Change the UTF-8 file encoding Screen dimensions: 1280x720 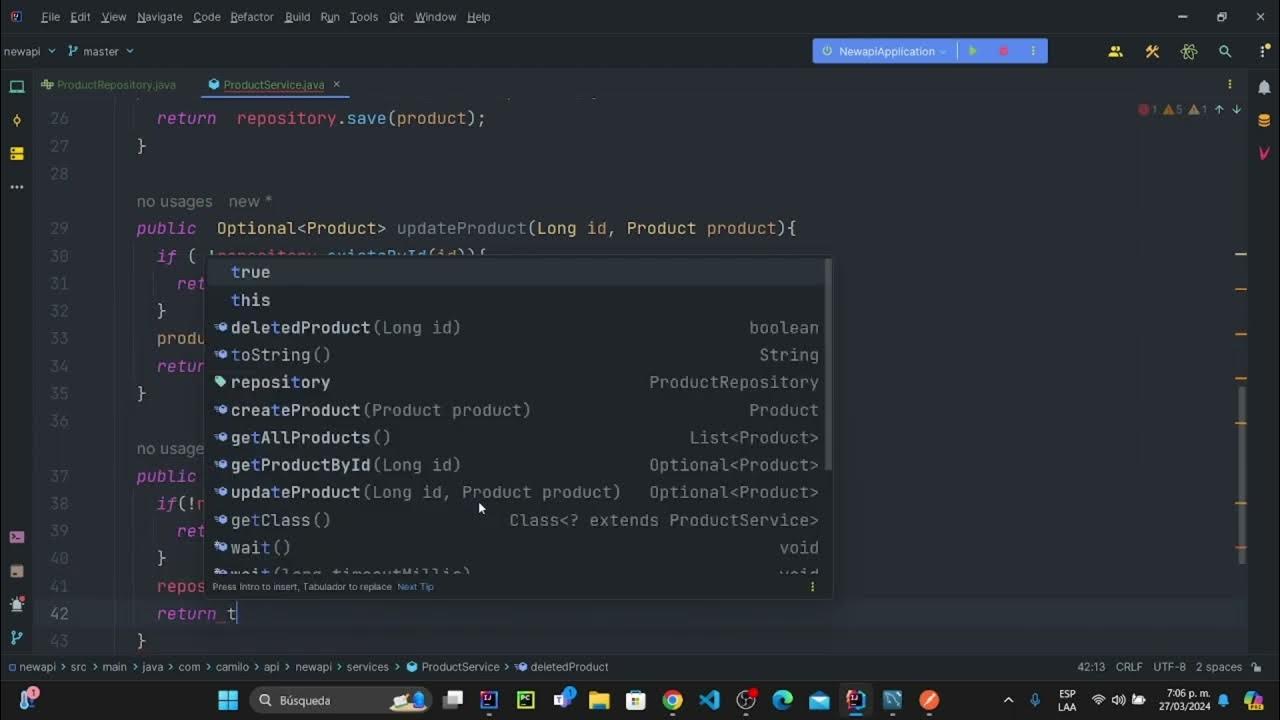pos(1169,667)
